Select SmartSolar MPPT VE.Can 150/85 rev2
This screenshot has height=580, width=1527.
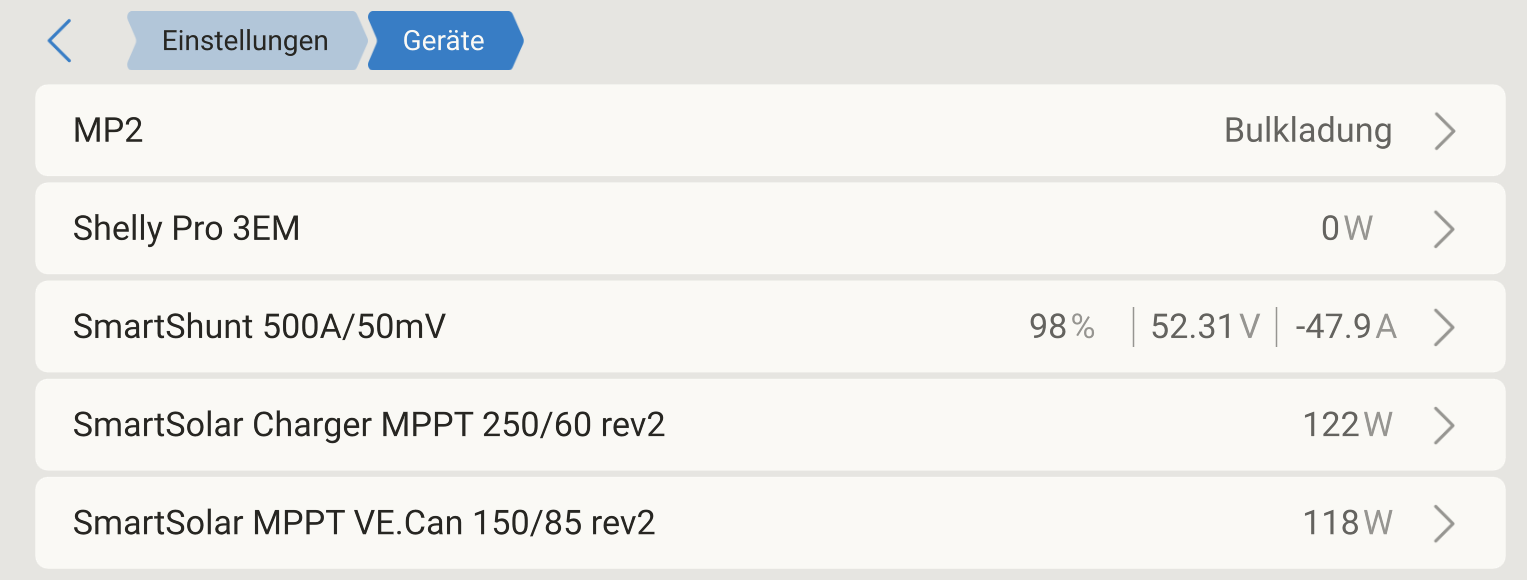[364, 523]
